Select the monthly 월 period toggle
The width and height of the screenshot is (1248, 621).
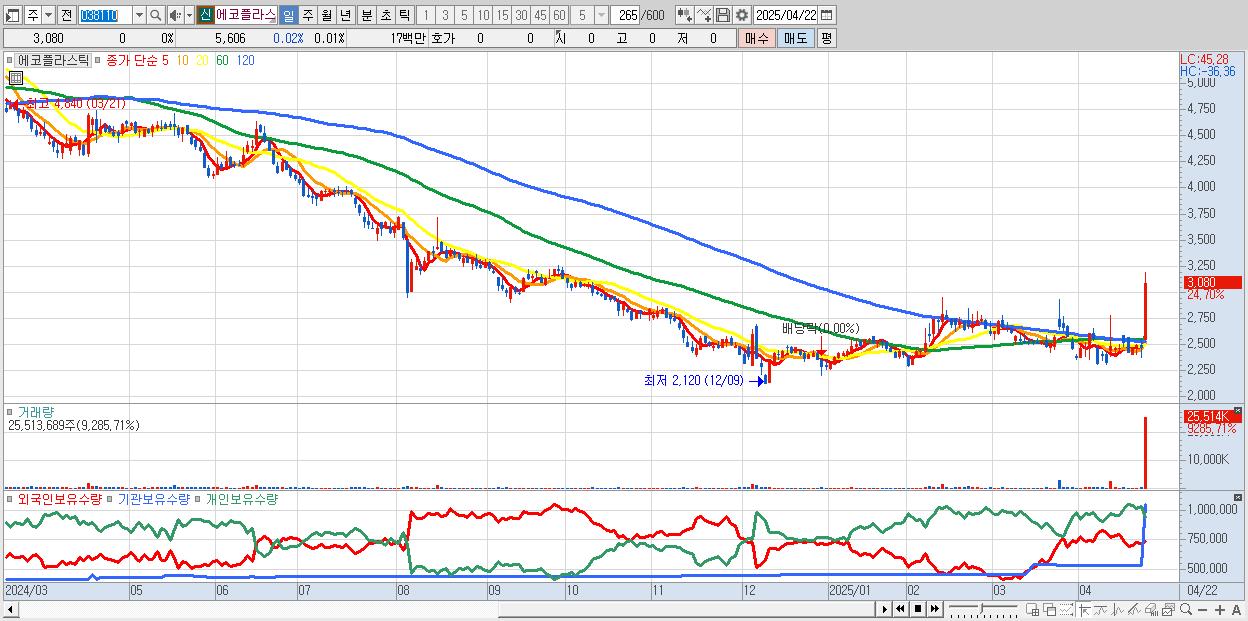326,15
